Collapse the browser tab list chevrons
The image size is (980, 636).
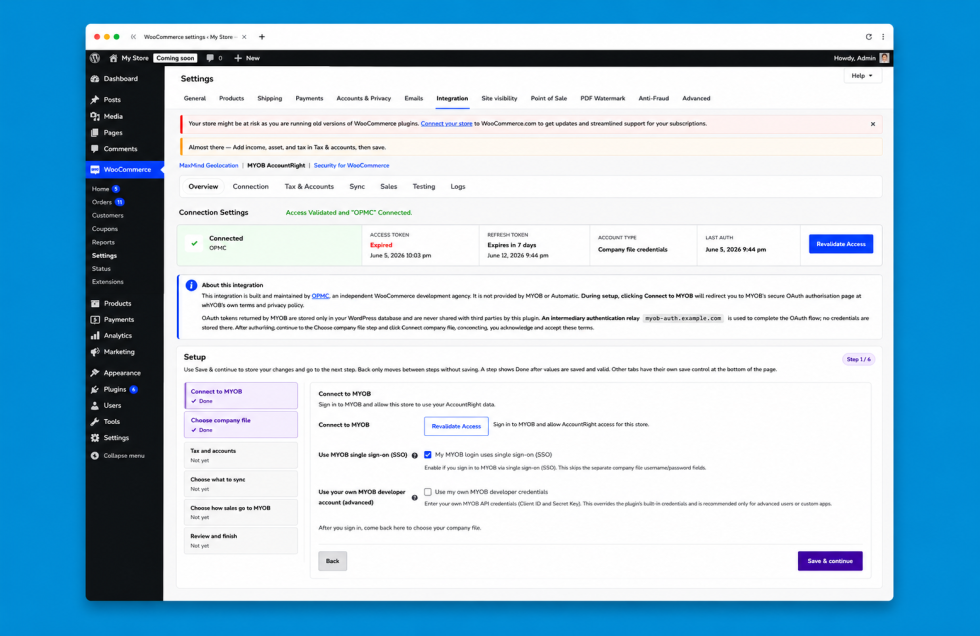point(134,37)
